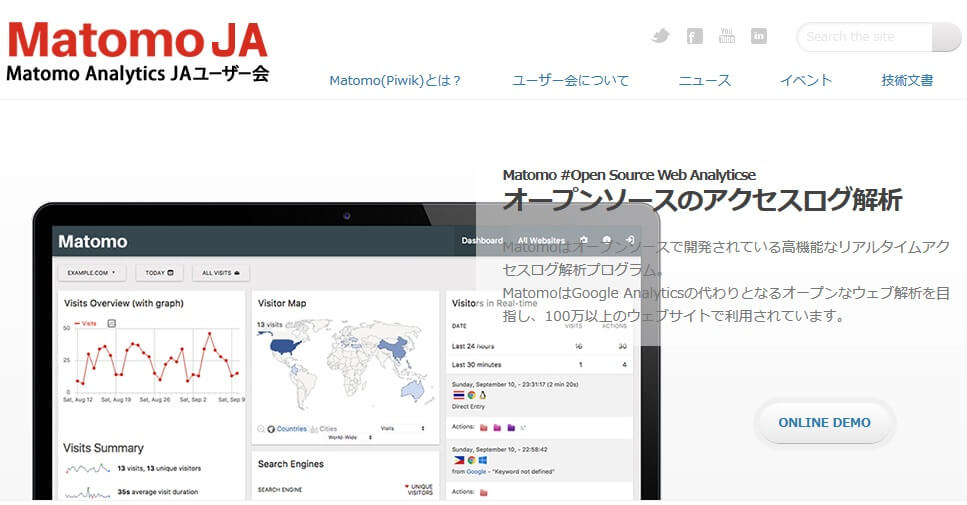The height and width of the screenshot is (505, 967).
Task: Click the Last 30 minutes row
Action: click(540, 364)
